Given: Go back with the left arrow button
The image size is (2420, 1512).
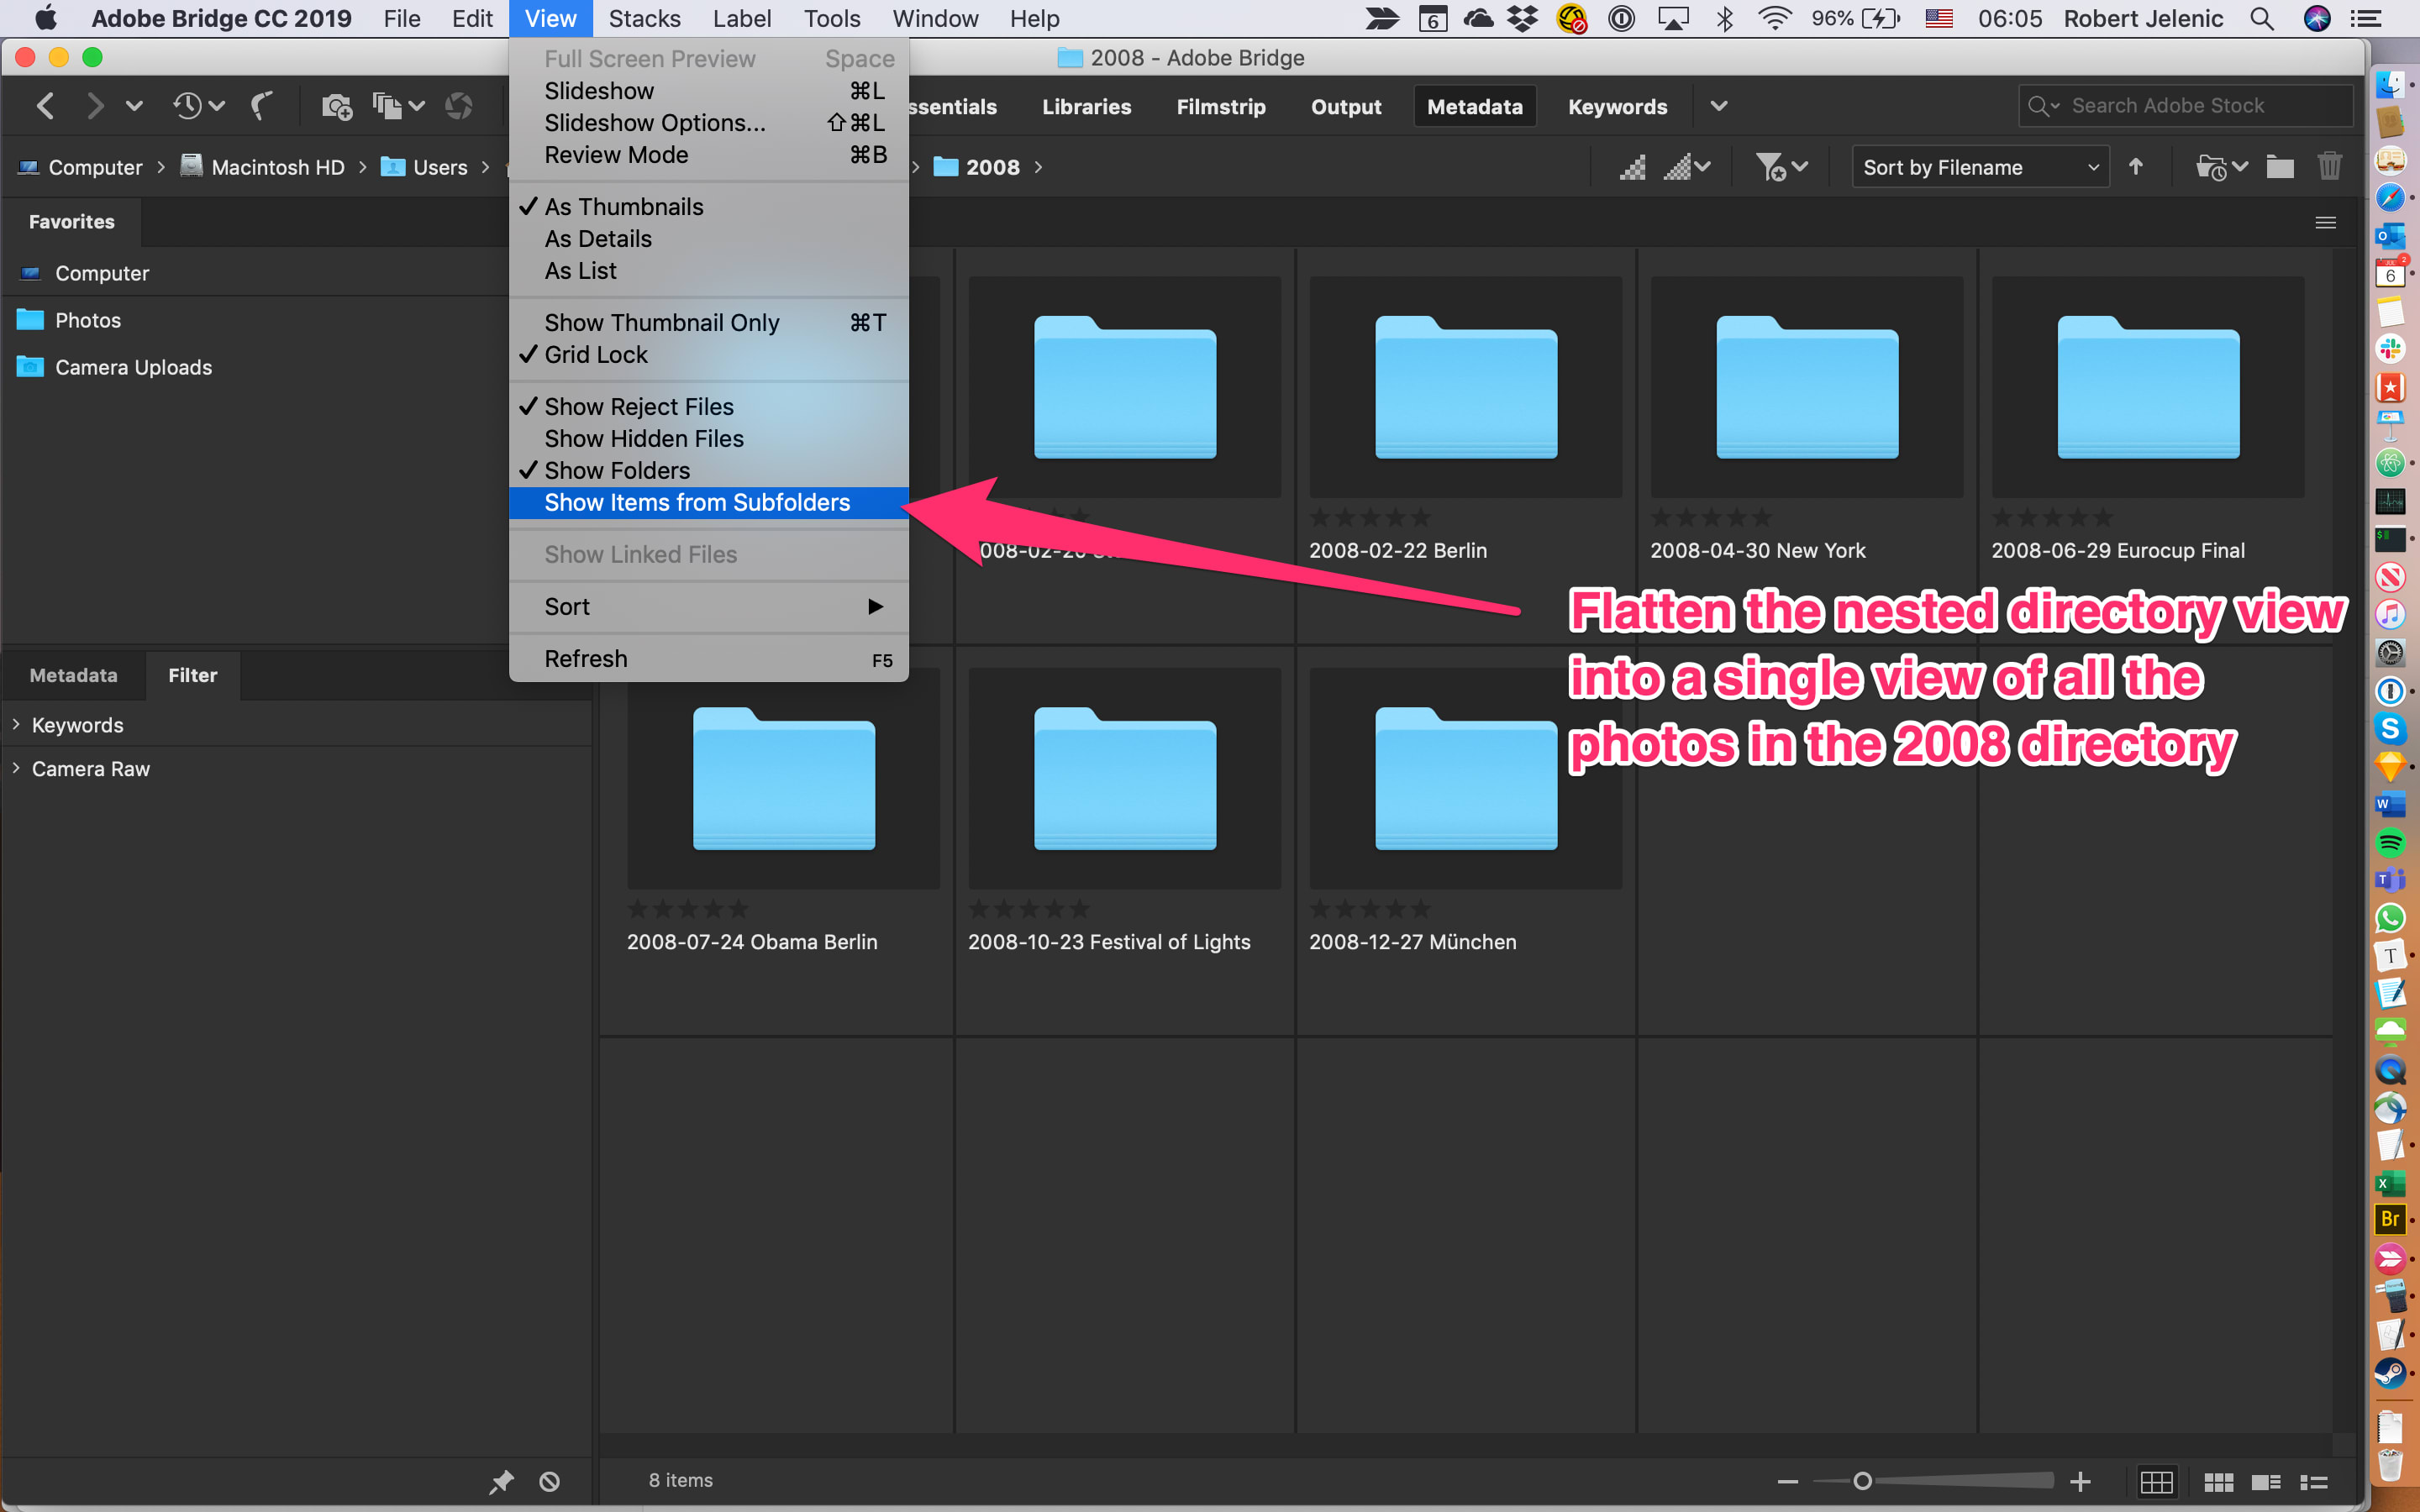Looking at the screenshot, I should (x=45, y=106).
